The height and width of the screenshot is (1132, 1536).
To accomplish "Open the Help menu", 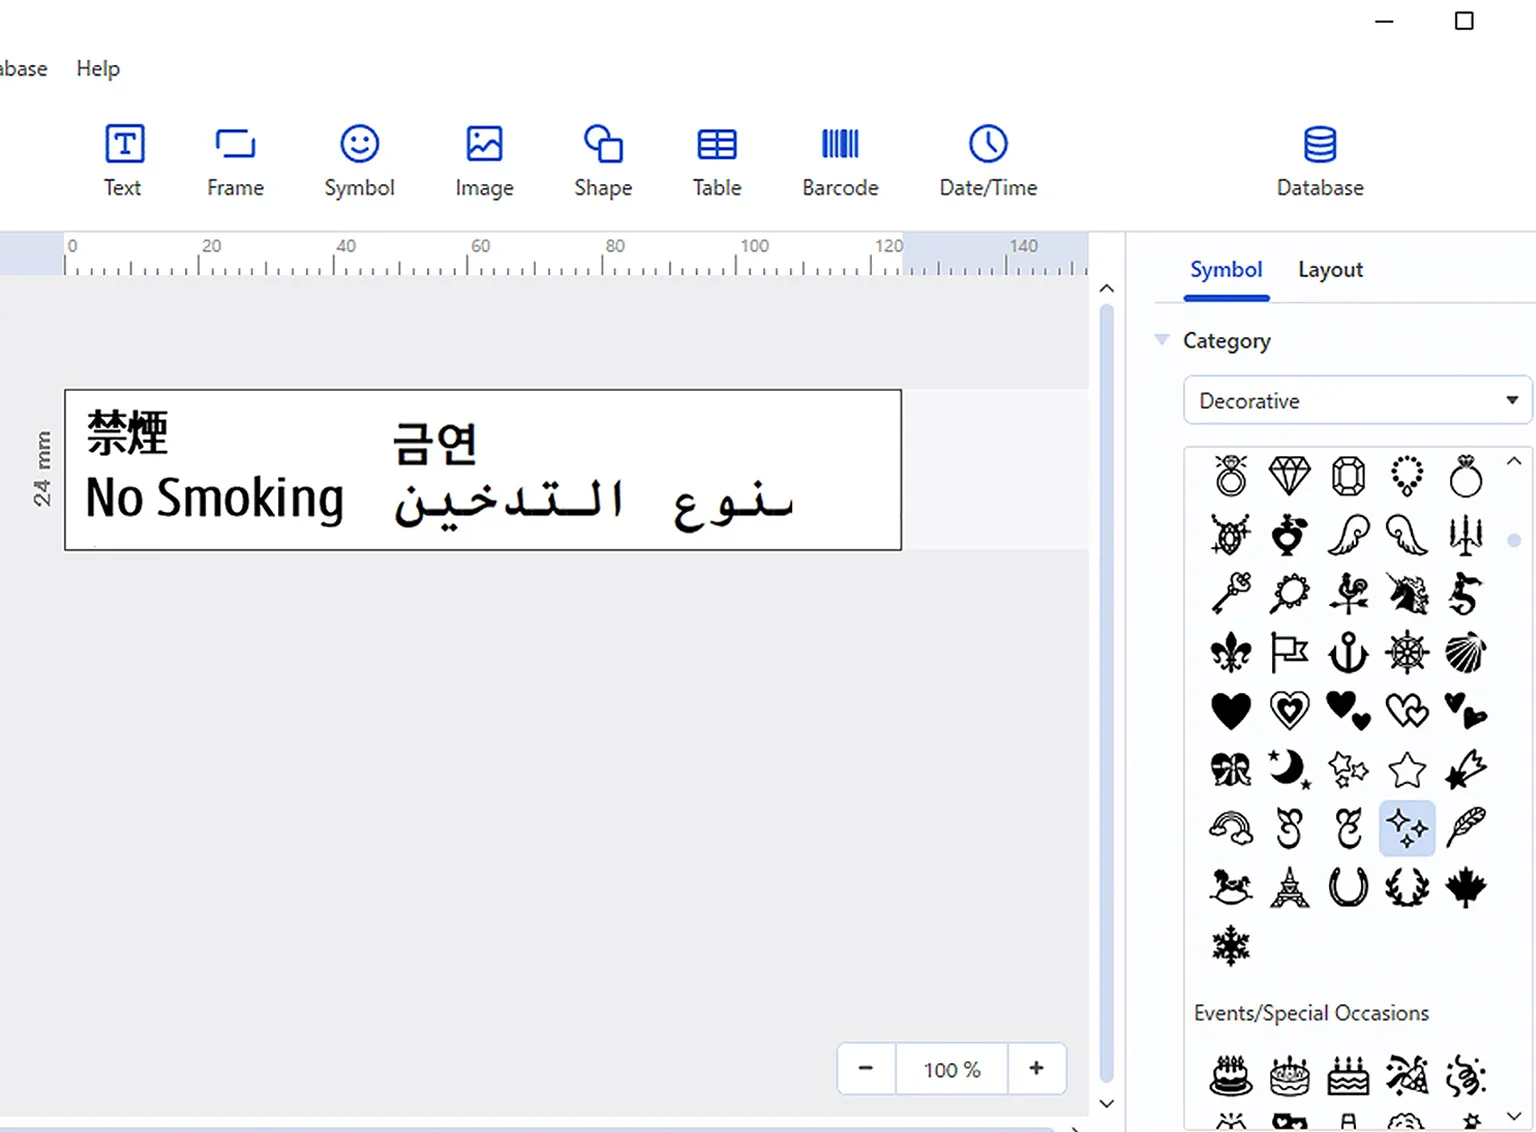I will pos(97,68).
